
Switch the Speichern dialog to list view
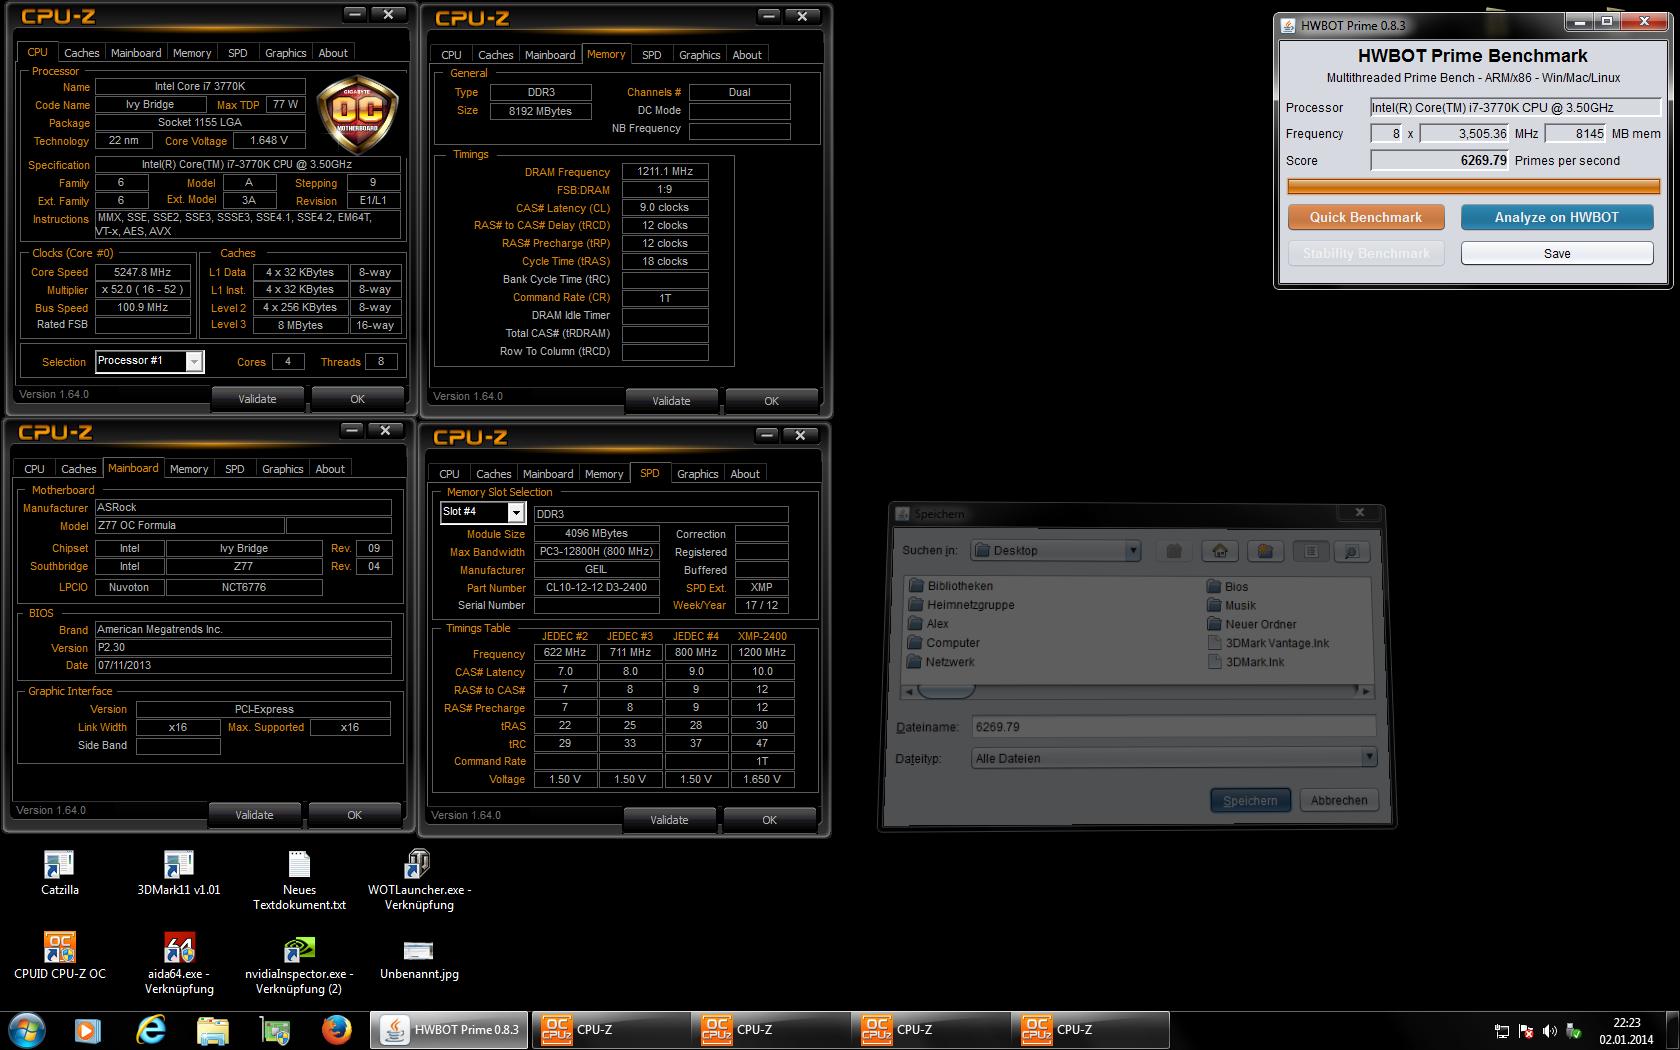point(1311,551)
